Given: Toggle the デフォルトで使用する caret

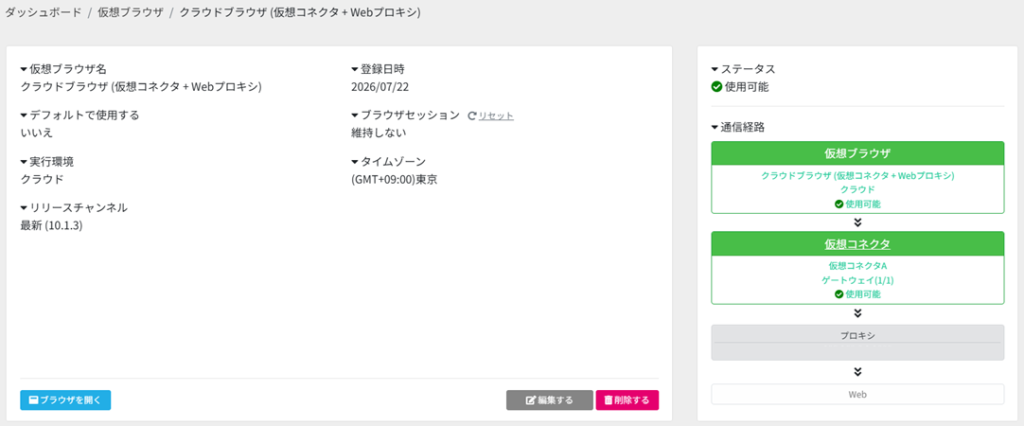Looking at the screenshot, I should click(24, 115).
